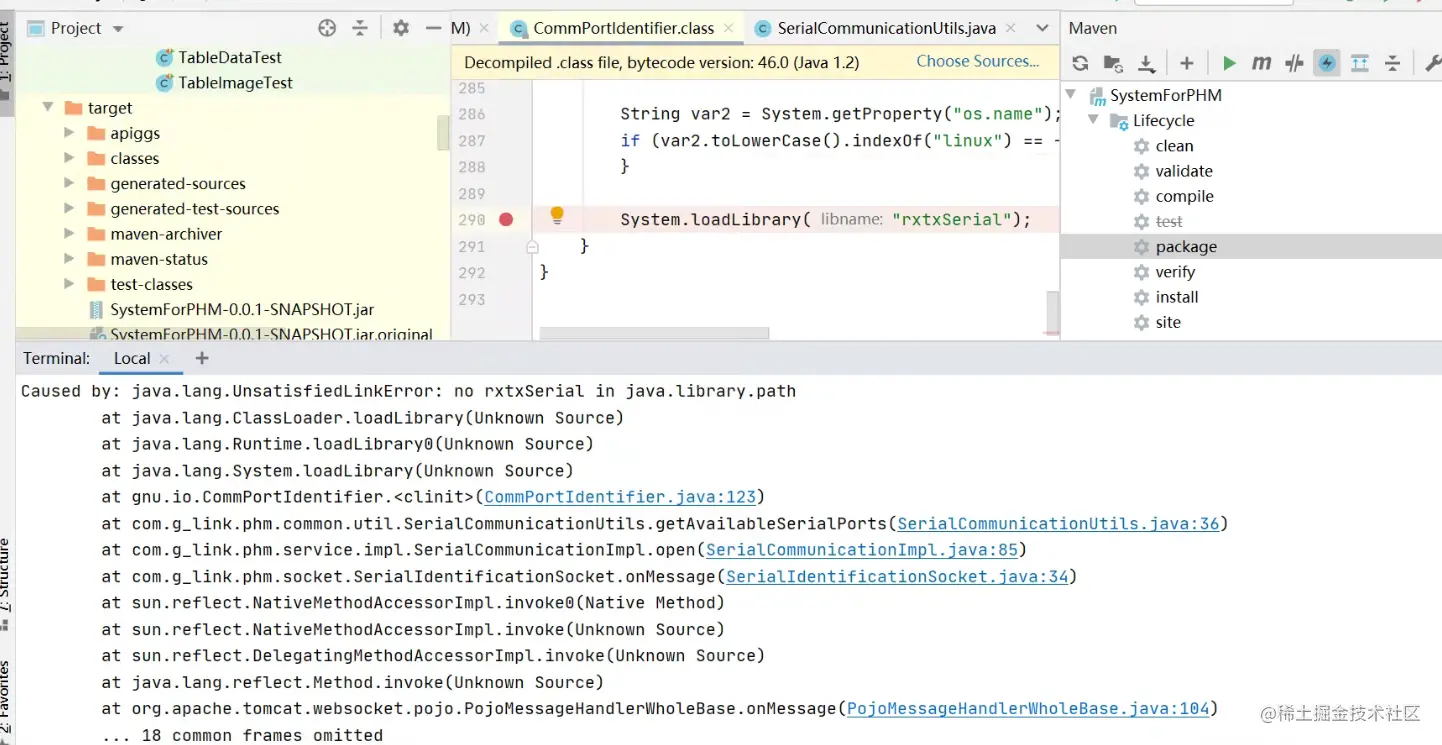
Task: Select the install lifecycle goal
Action: pos(1177,297)
